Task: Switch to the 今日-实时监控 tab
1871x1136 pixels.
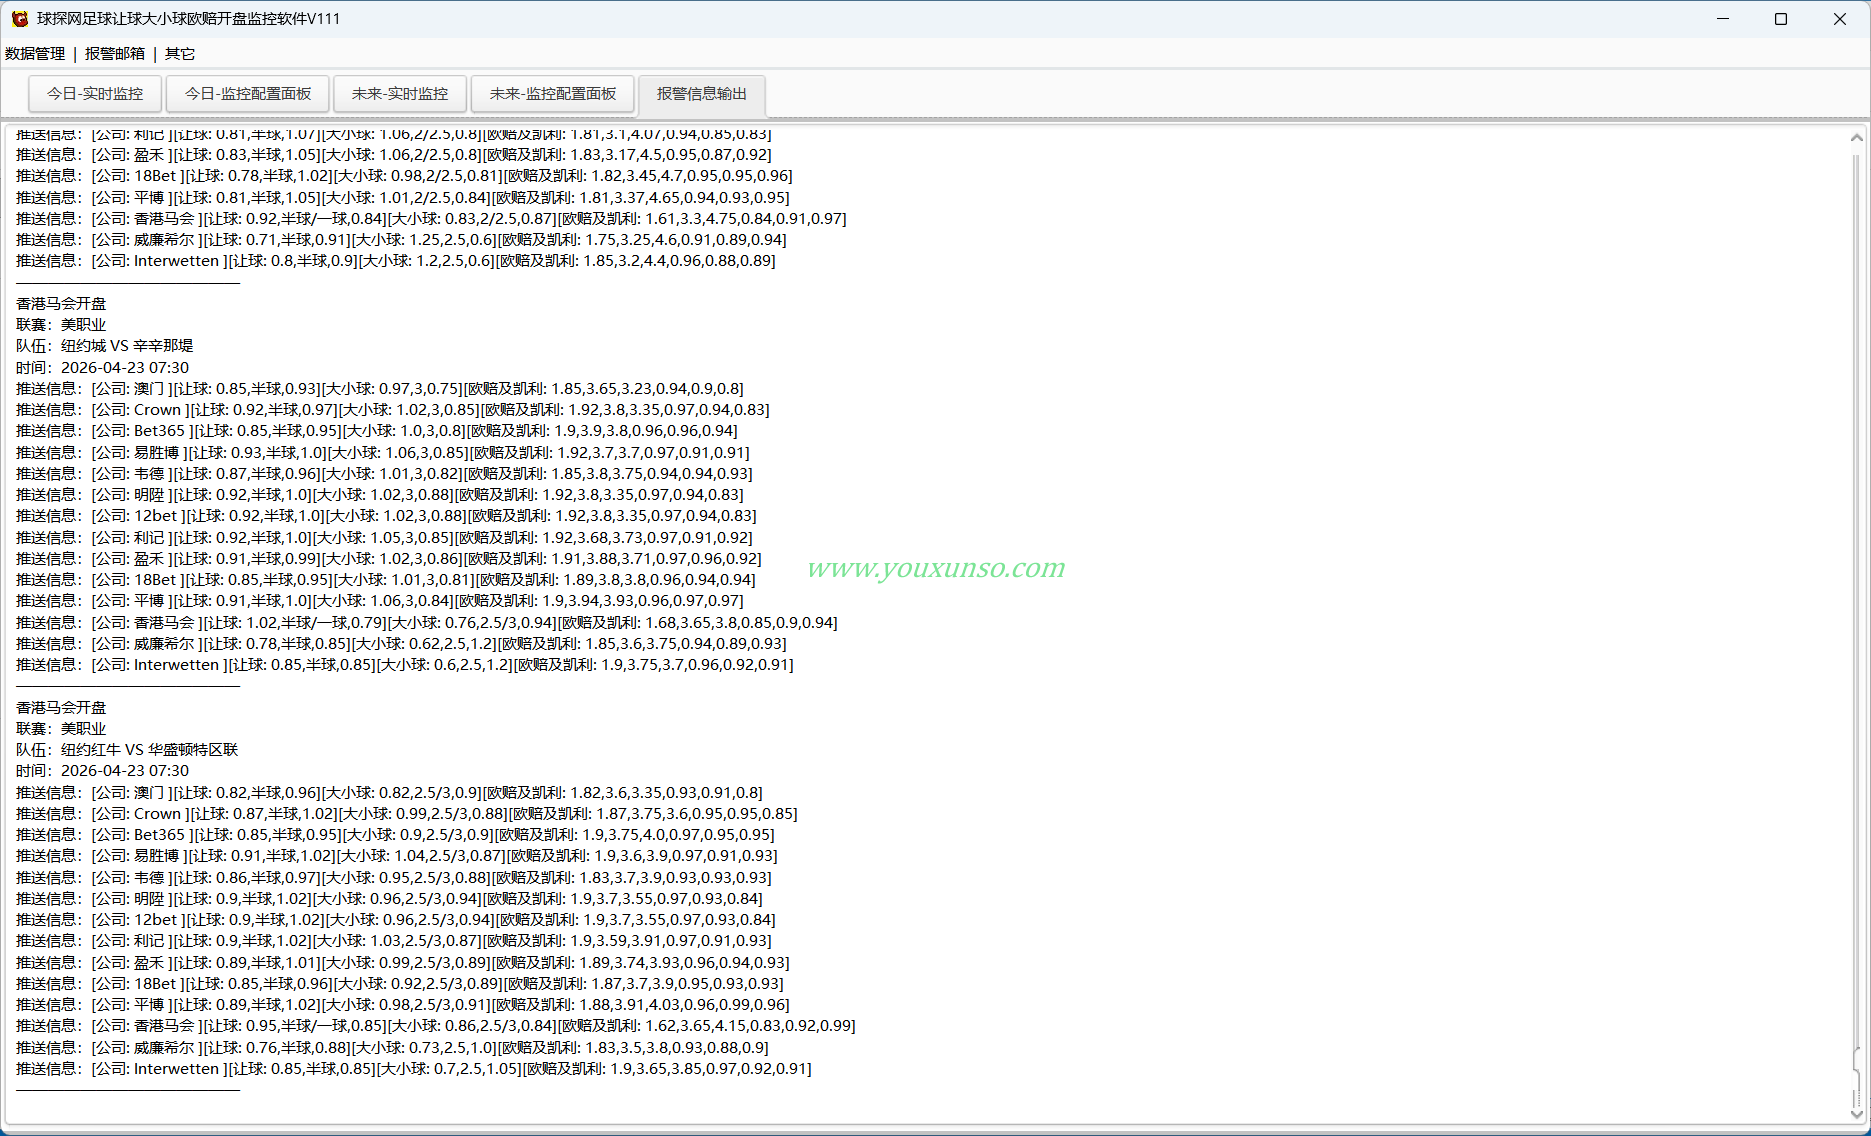Action: click(x=95, y=94)
